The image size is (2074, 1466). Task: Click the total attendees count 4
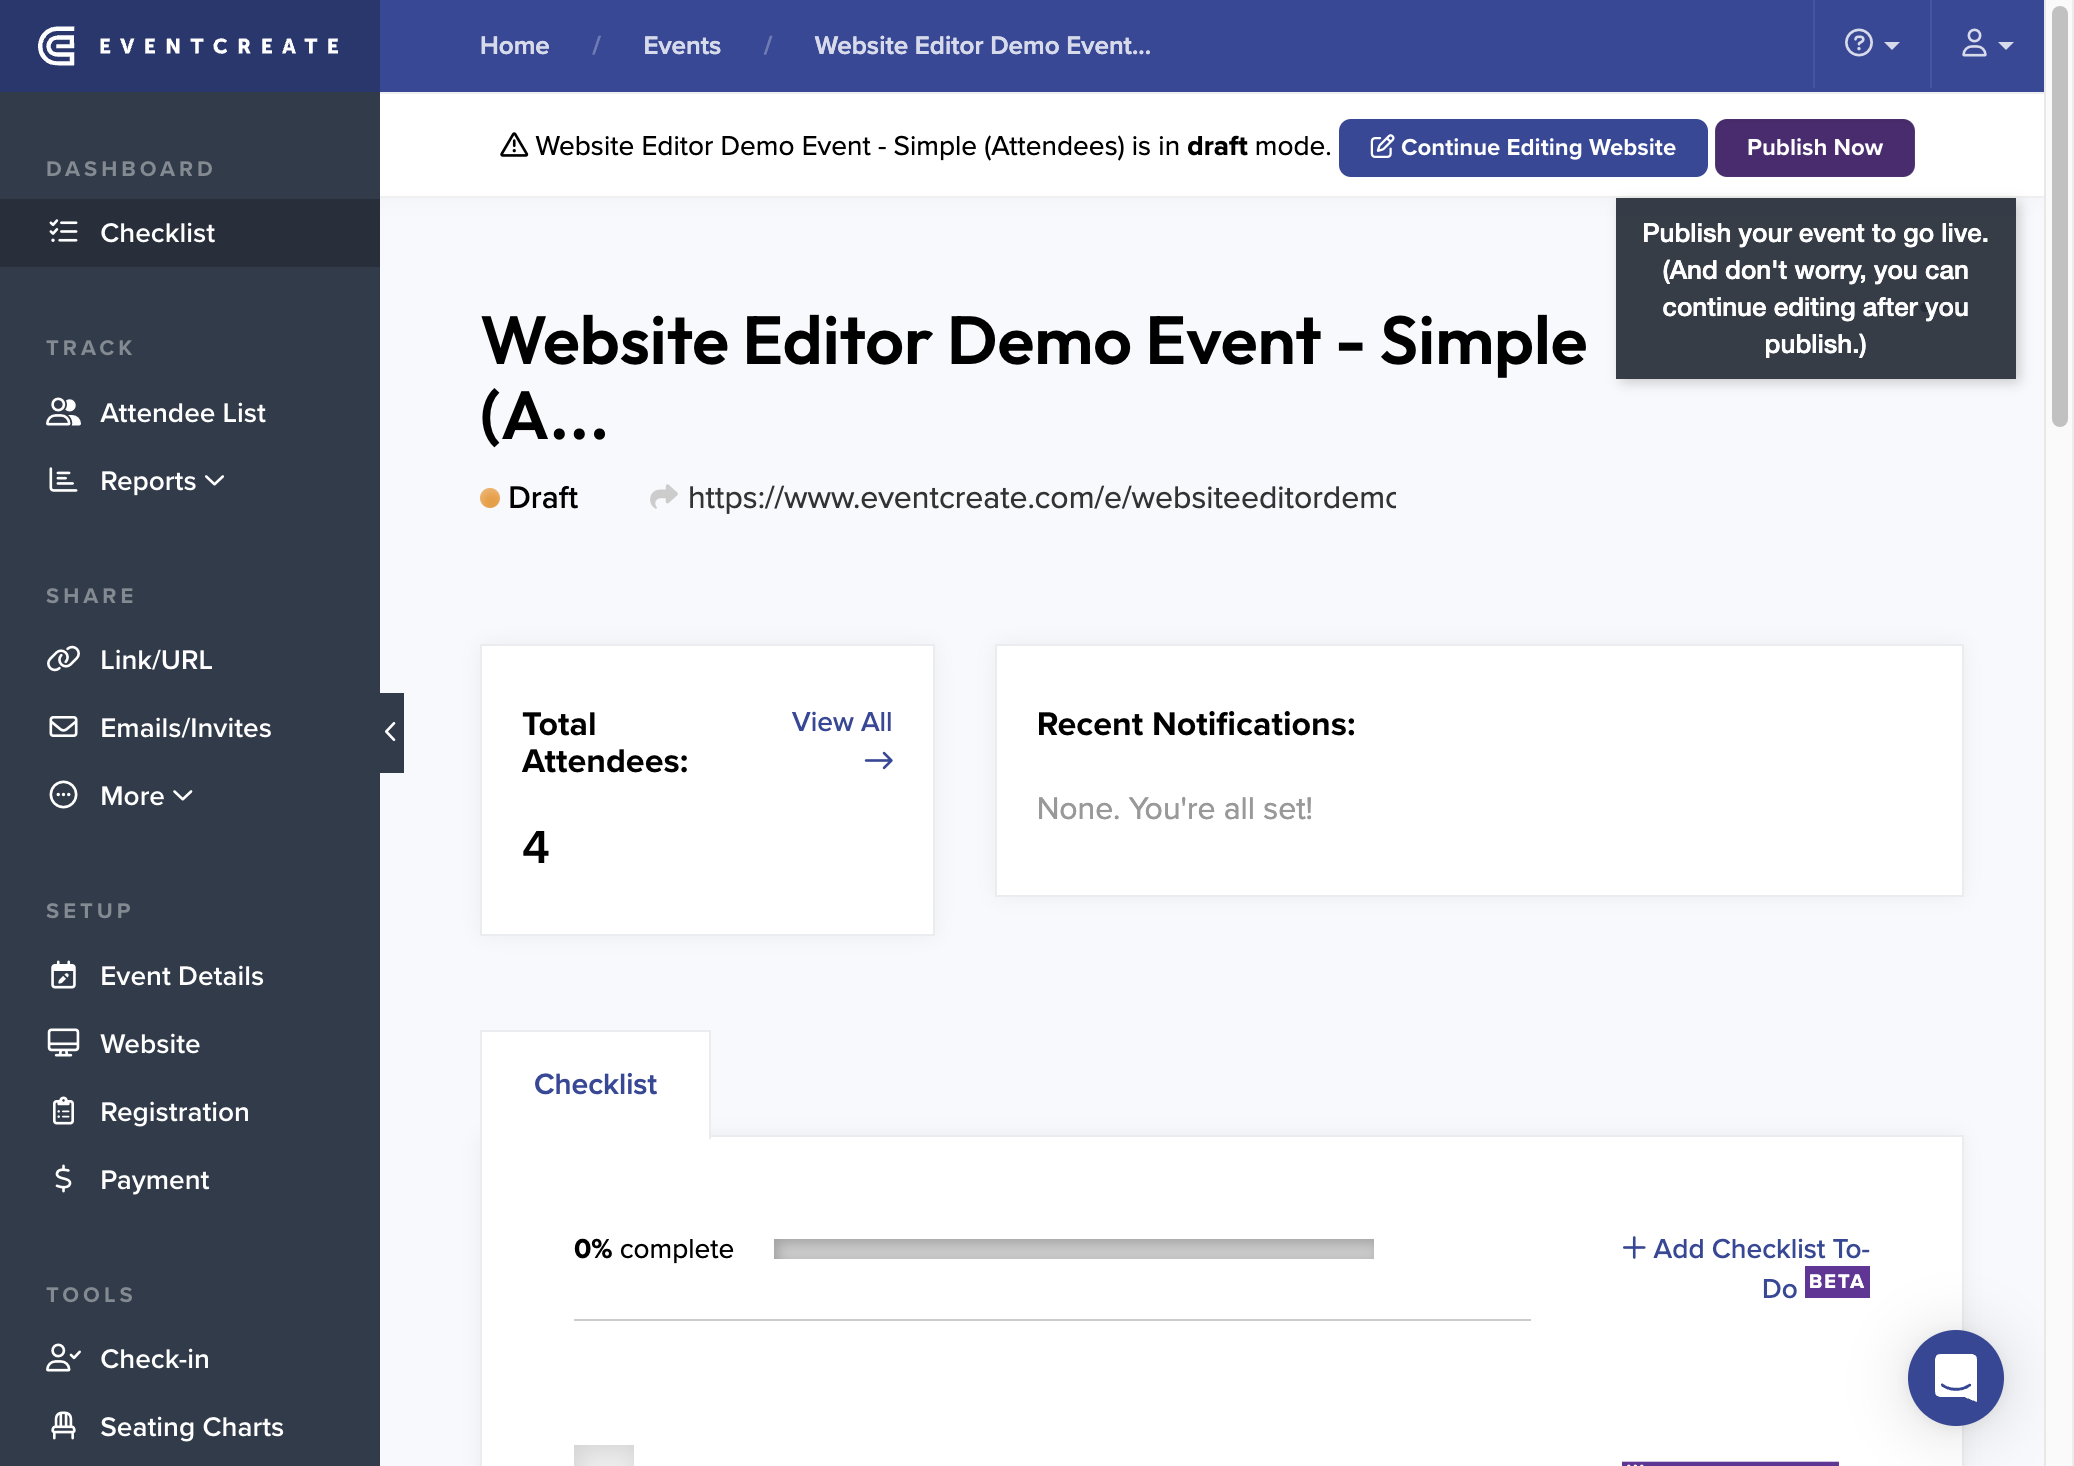(x=536, y=847)
